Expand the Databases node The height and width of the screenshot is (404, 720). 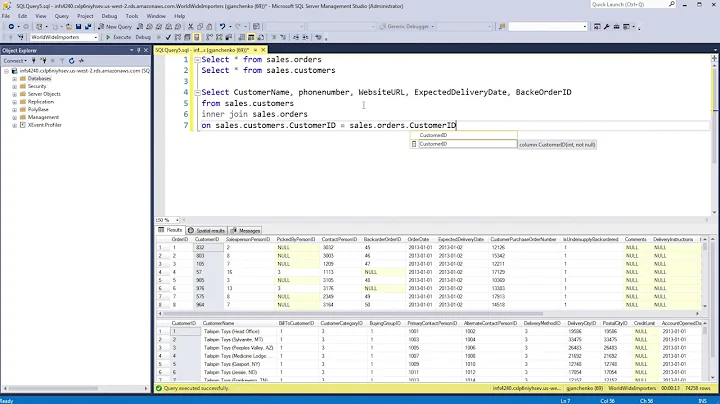pyautogui.click(x=14, y=79)
